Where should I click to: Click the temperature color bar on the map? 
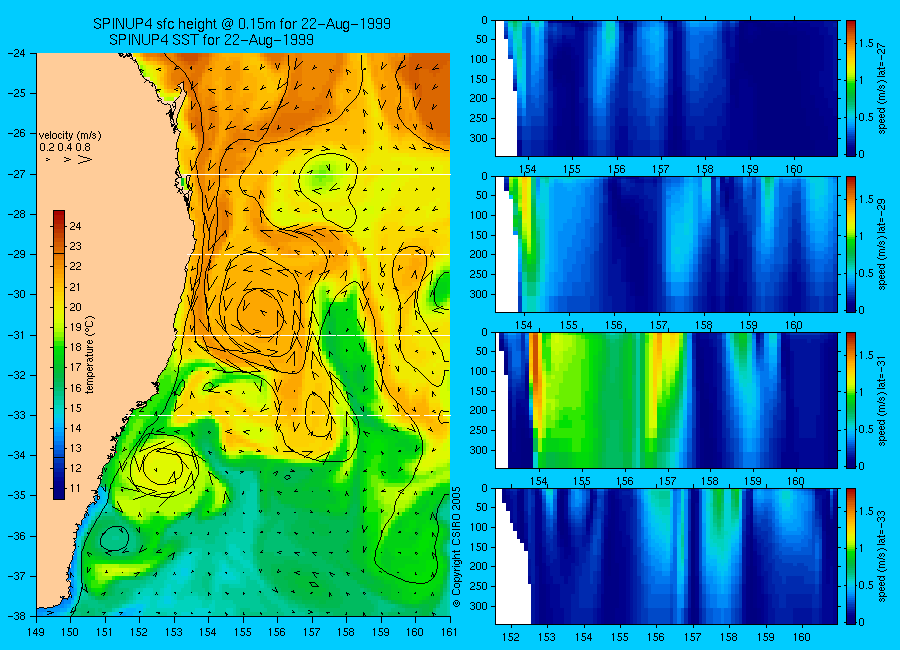[x=59, y=355]
